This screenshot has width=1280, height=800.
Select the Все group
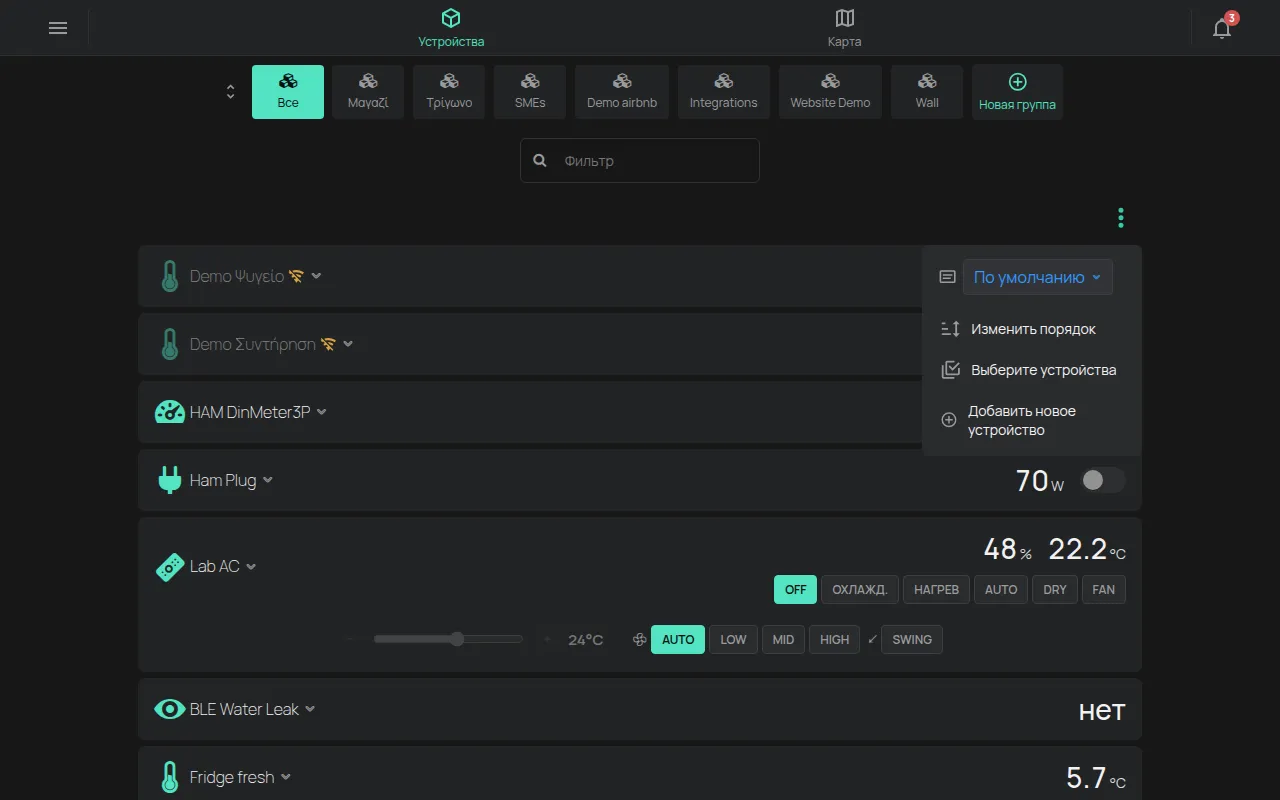(x=288, y=92)
